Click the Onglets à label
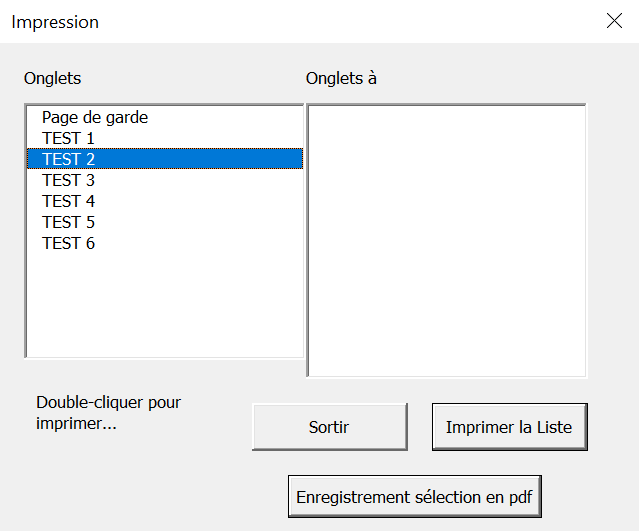Screen dimensions: 639x531 pos(341,78)
